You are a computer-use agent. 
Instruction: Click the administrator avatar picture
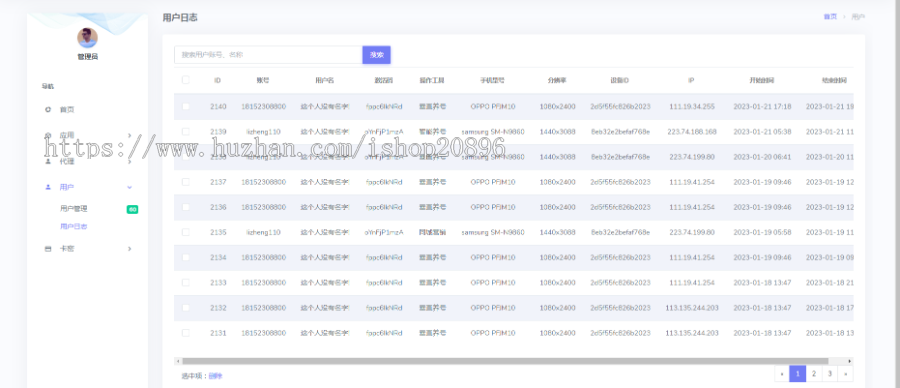pos(87,38)
